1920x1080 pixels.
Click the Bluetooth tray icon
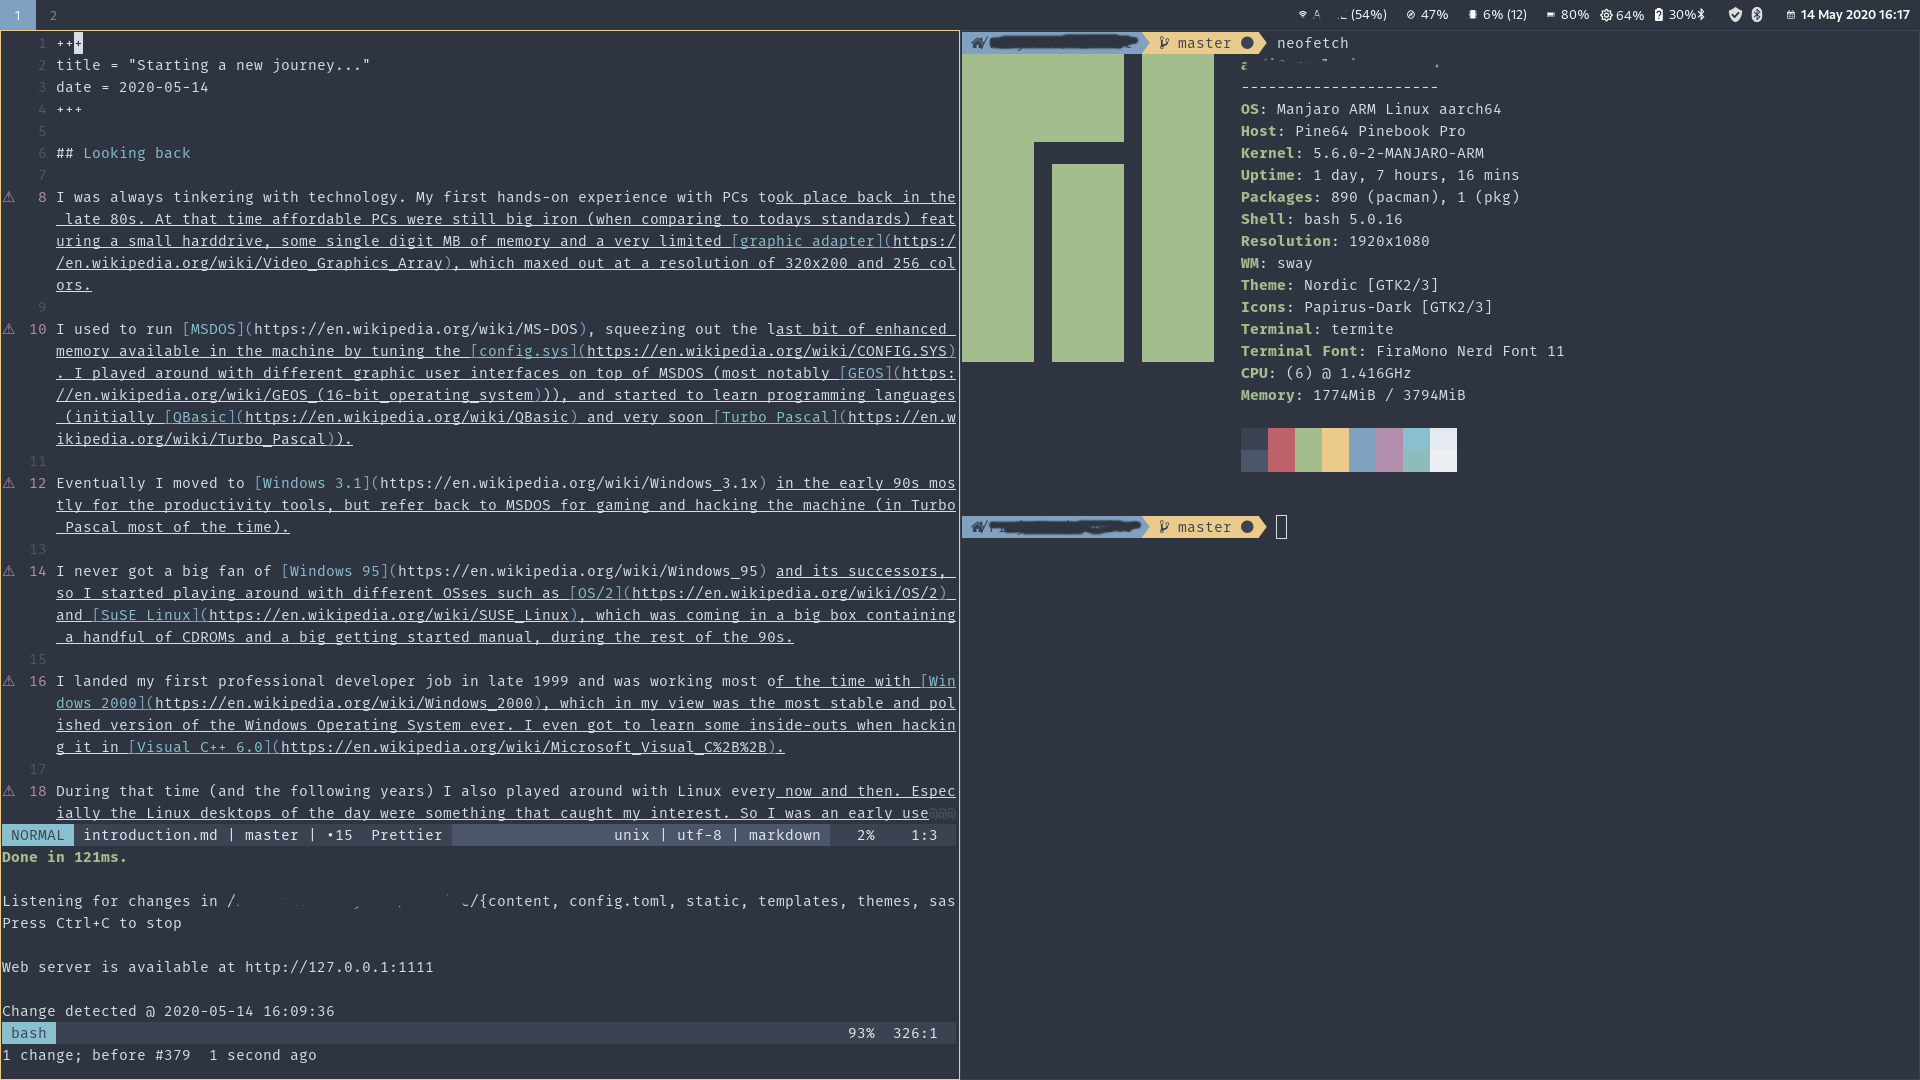tap(1757, 15)
